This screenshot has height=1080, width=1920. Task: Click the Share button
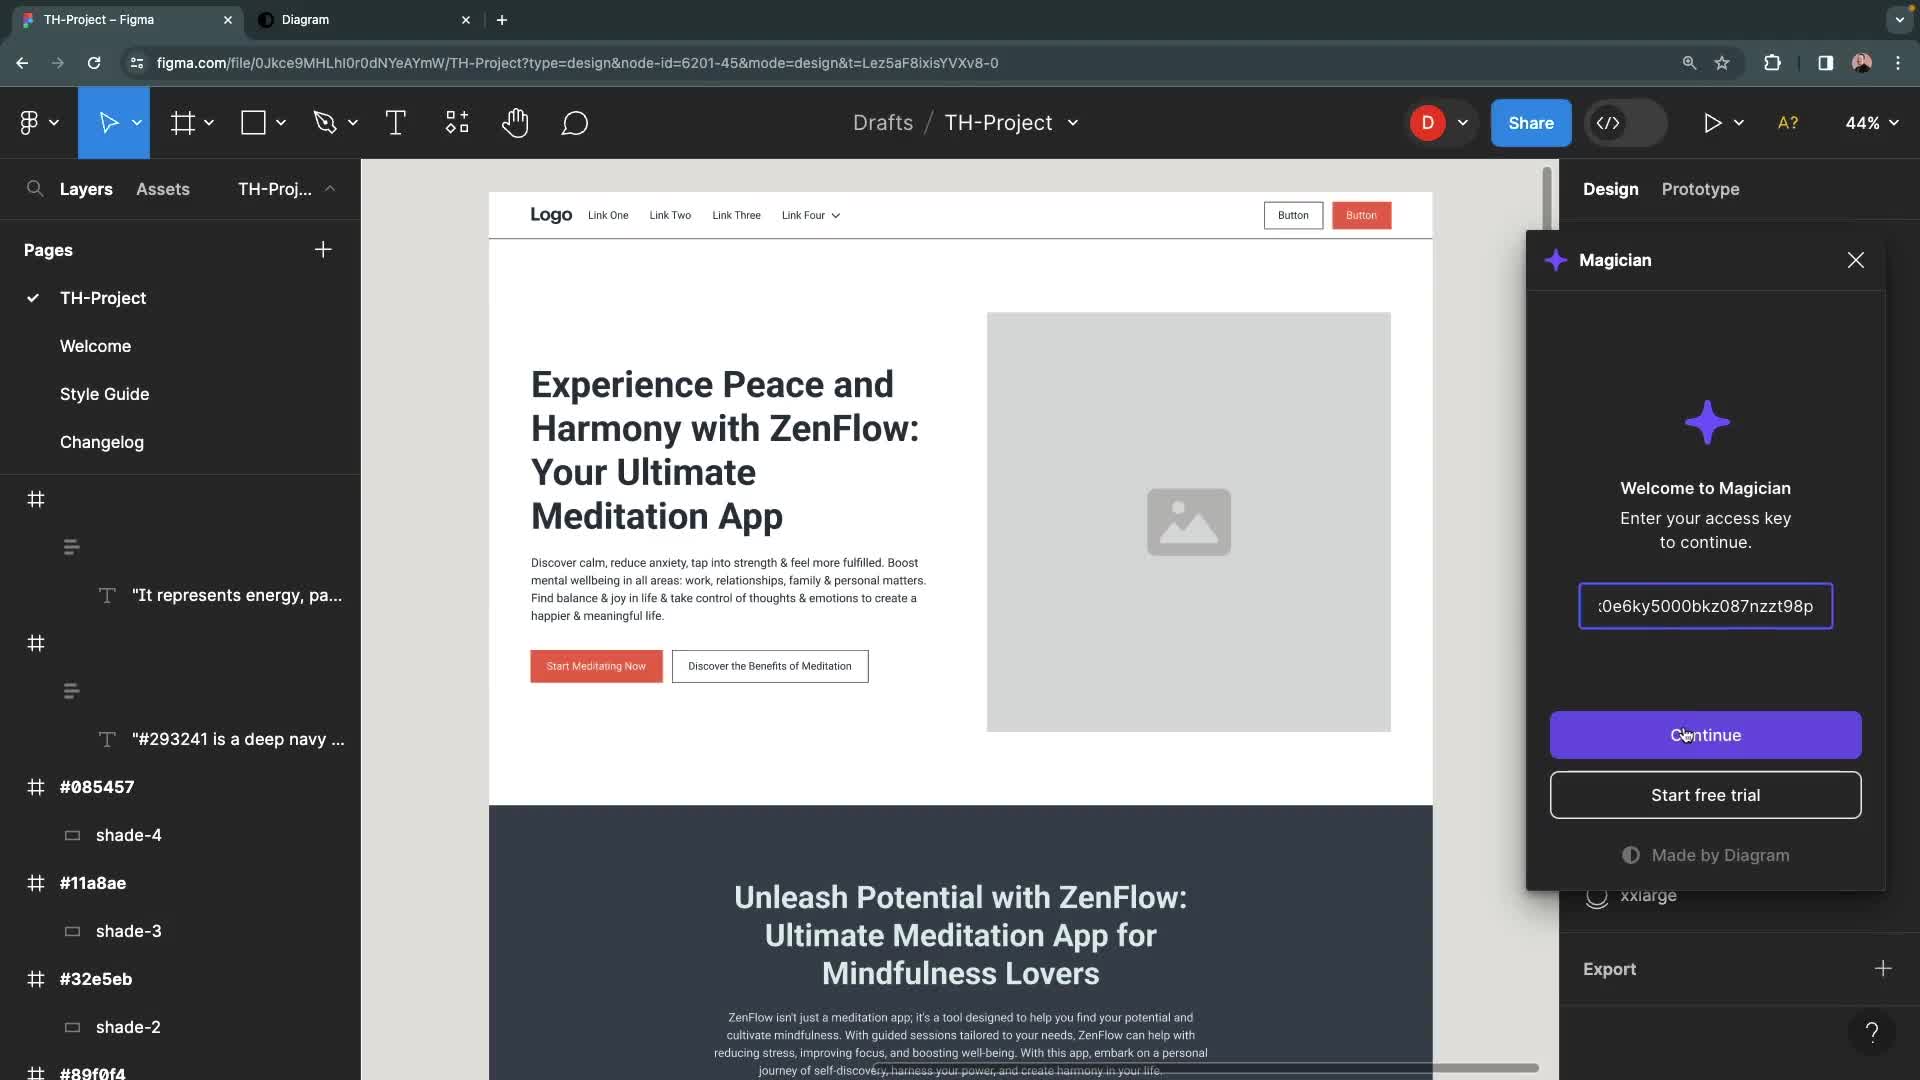pos(1531,122)
